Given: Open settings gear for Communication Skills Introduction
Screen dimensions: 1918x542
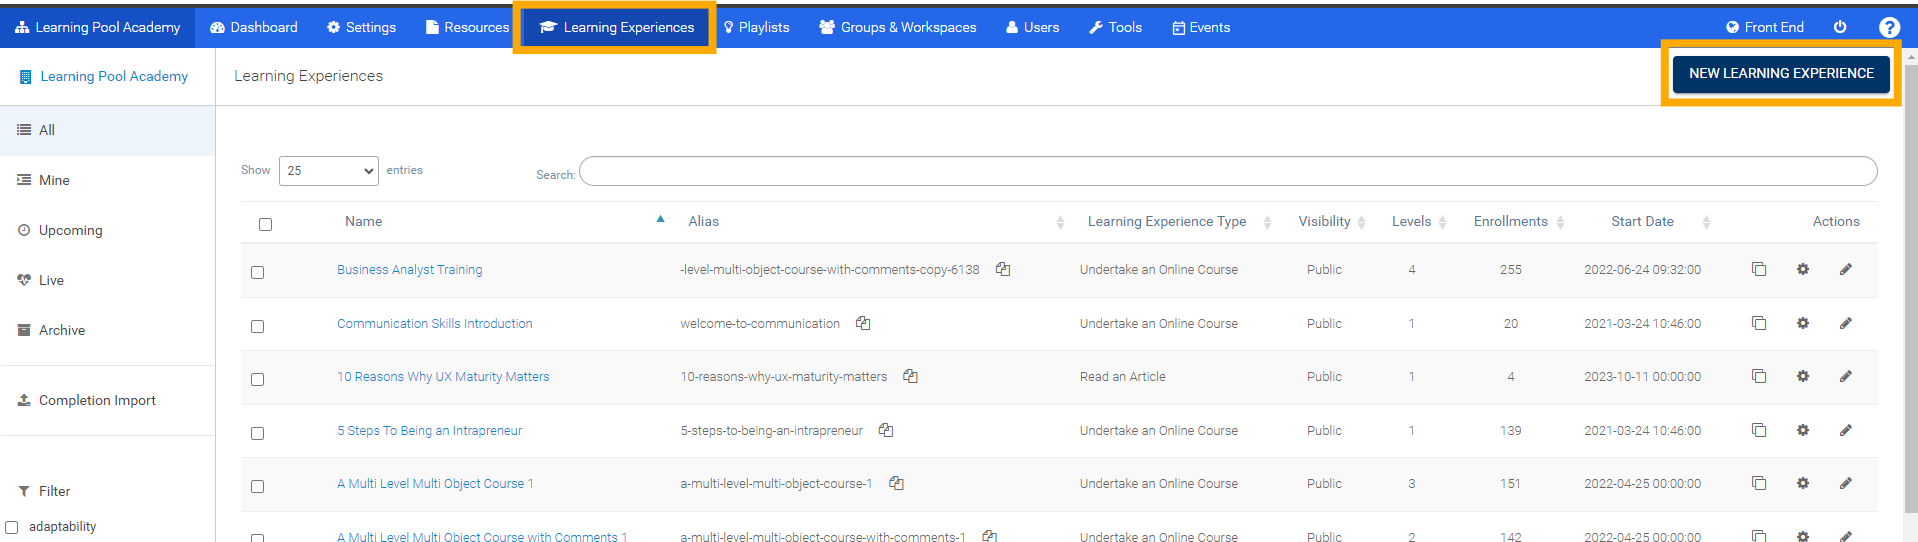Looking at the screenshot, I should tap(1802, 323).
